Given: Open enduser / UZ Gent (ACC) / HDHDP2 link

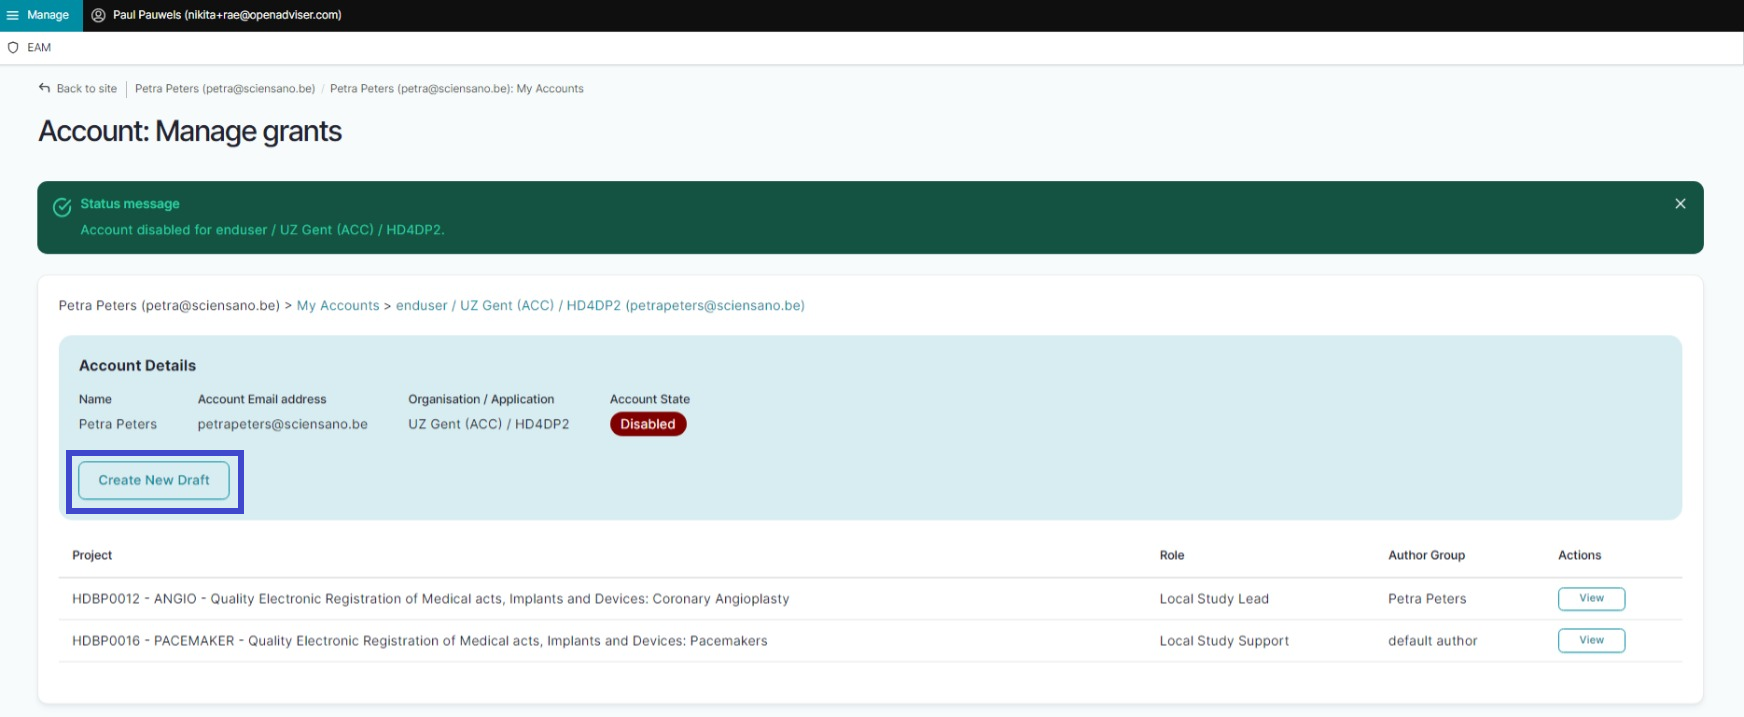Looking at the screenshot, I should [x=600, y=306].
